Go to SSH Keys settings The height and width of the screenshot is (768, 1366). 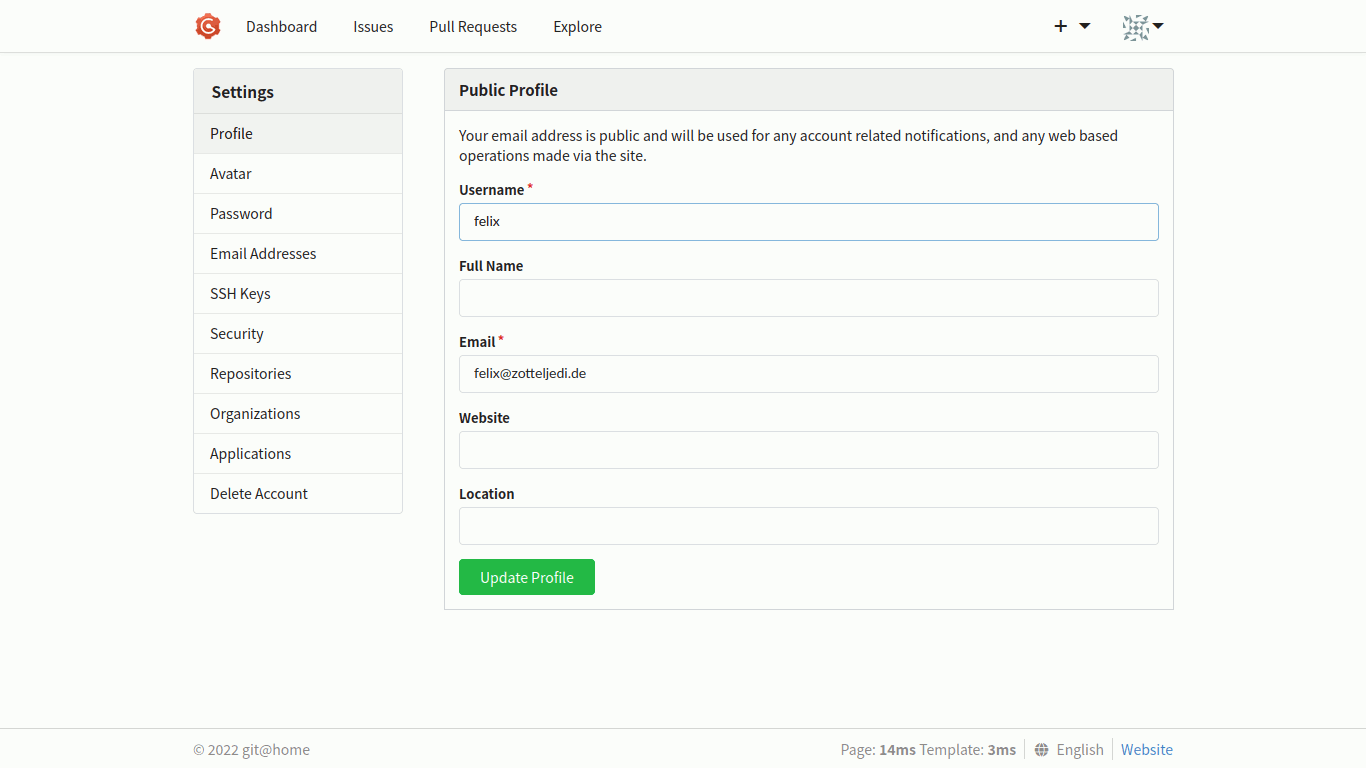(240, 294)
